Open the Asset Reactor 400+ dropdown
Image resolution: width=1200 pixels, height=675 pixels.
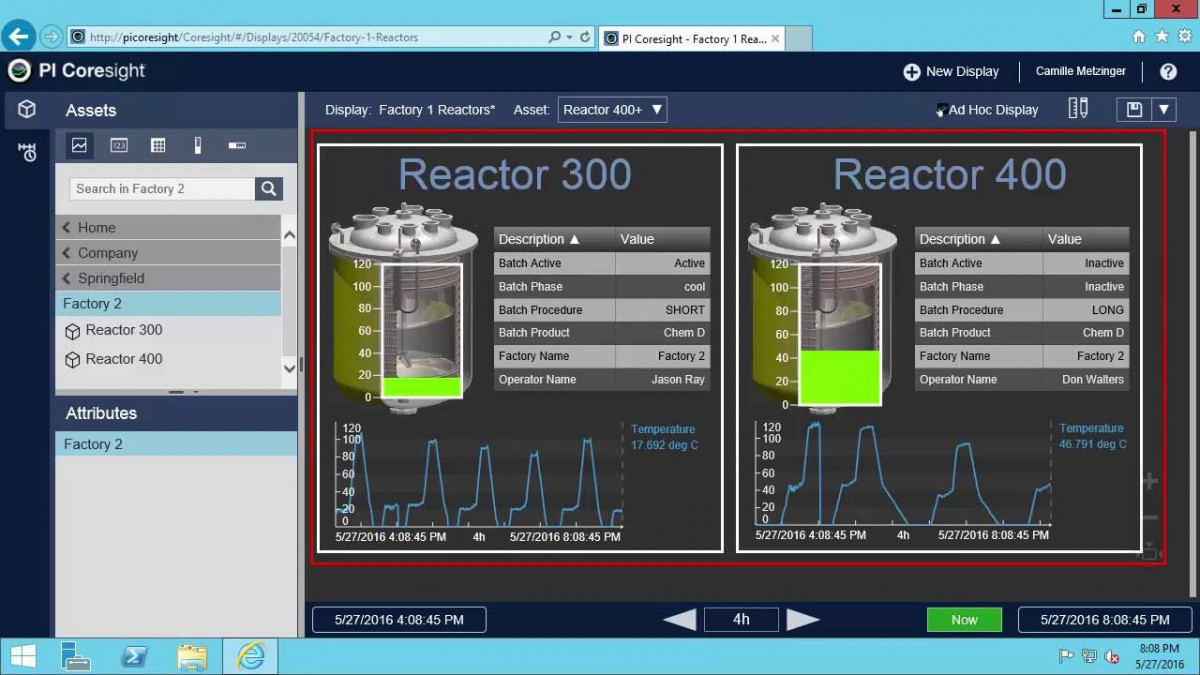612,110
